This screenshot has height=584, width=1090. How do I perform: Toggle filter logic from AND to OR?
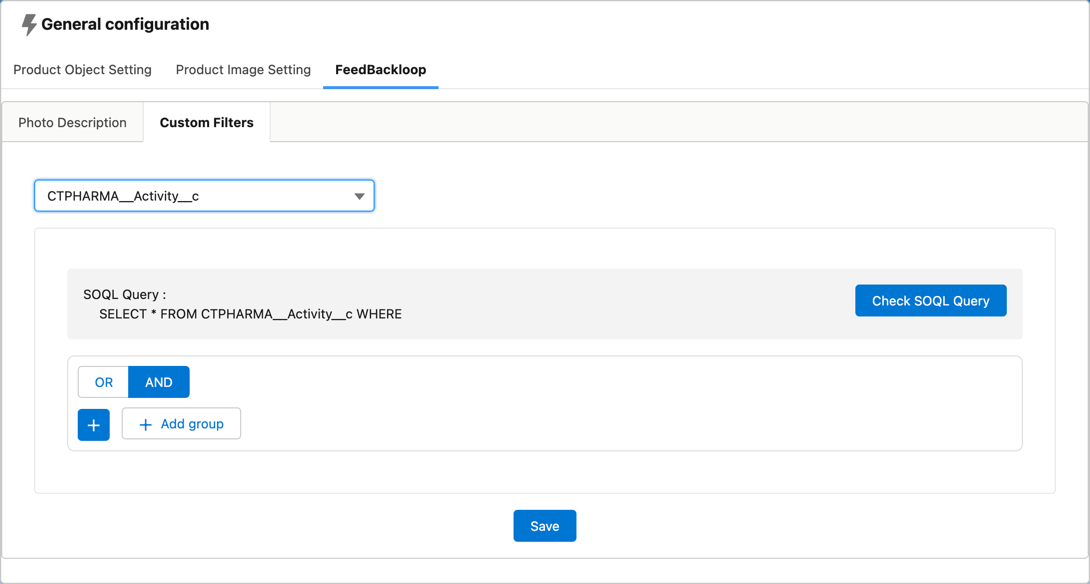click(102, 381)
